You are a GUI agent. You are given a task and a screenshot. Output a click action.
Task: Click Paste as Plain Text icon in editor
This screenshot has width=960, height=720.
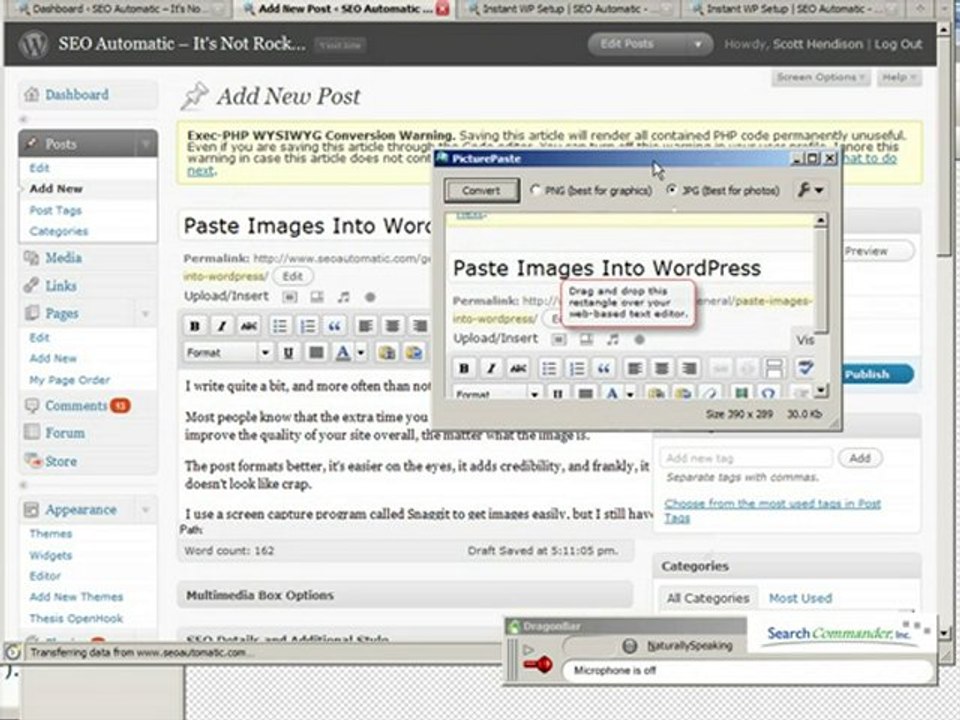click(386, 353)
